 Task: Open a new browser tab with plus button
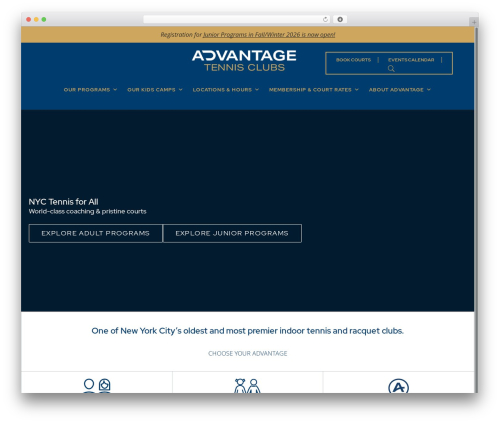pos(474,22)
